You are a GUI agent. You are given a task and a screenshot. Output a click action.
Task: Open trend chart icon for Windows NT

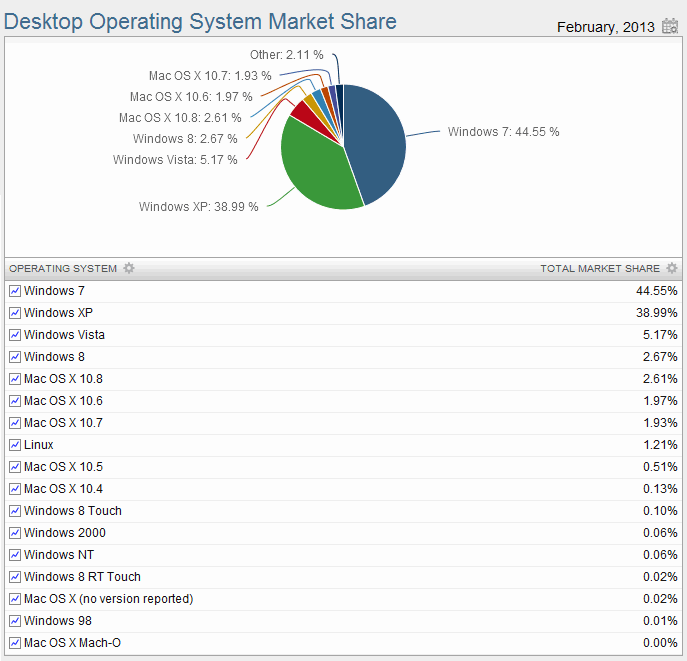pyautogui.click(x=15, y=555)
